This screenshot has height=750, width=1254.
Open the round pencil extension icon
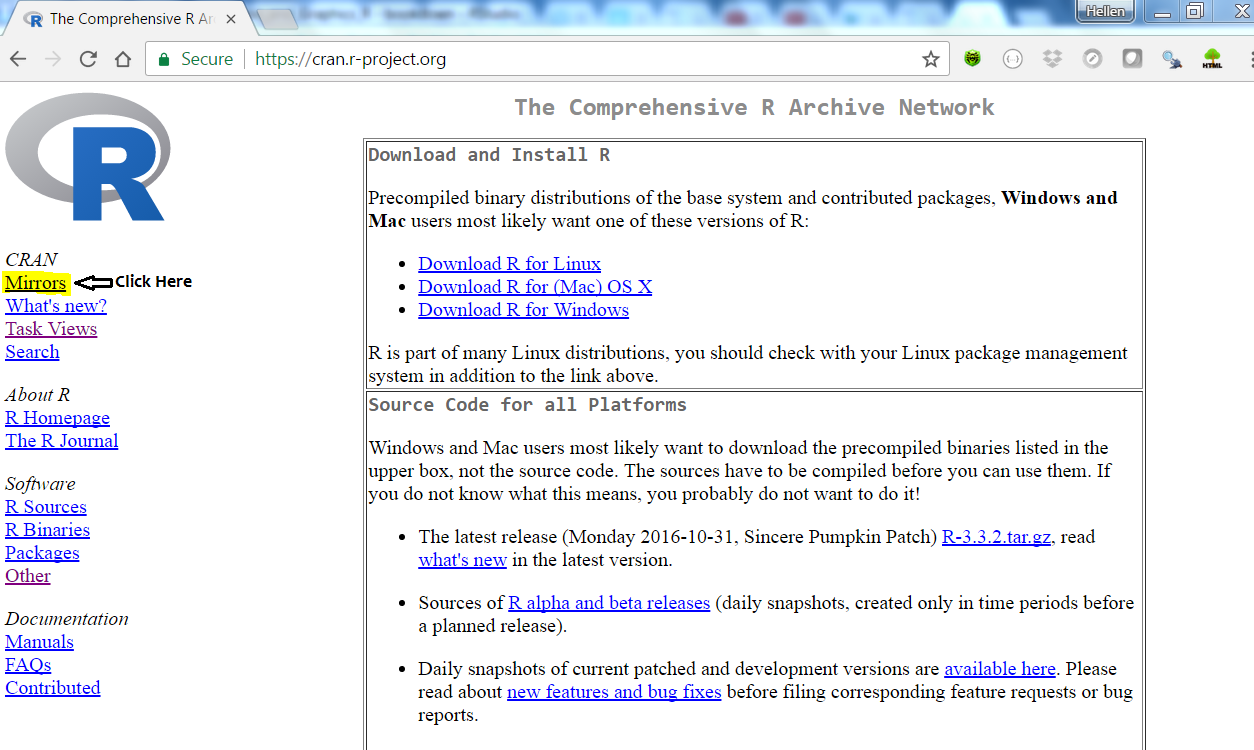coord(1092,59)
